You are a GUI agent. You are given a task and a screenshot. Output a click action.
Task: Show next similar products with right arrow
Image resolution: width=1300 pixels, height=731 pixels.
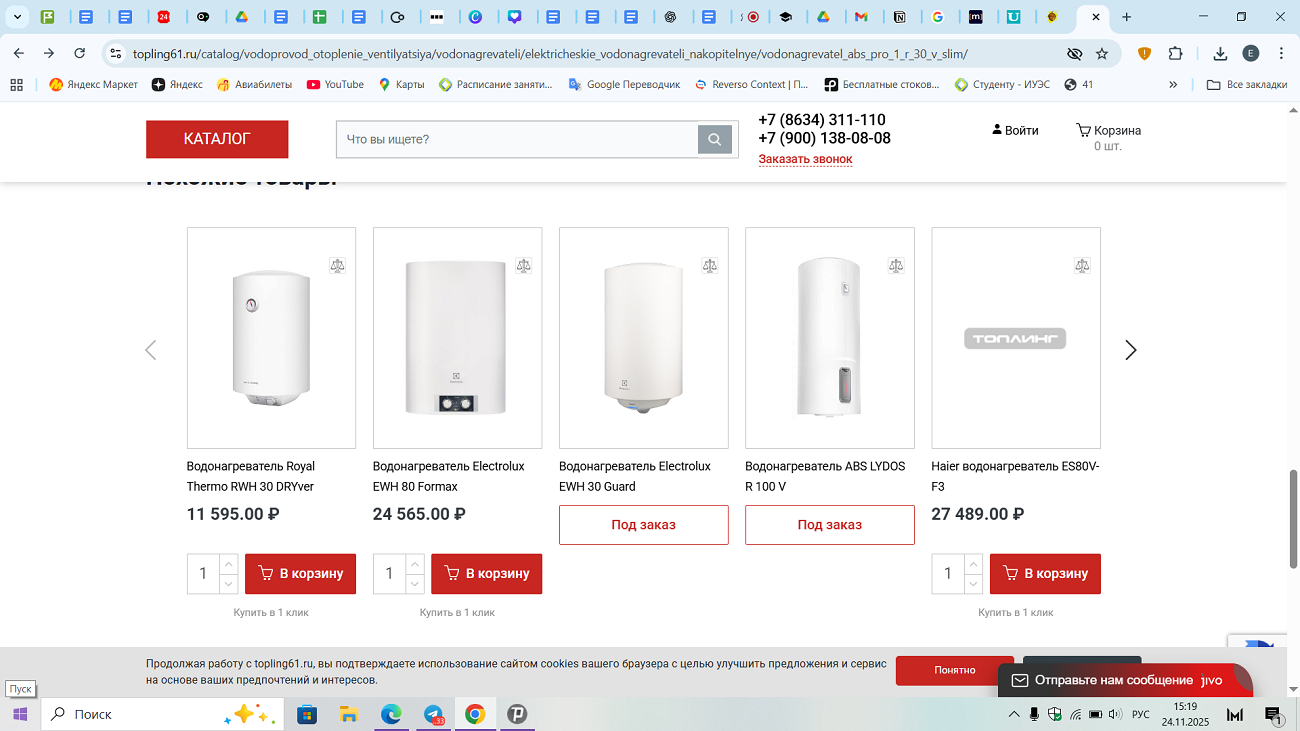pyautogui.click(x=1130, y=350)
